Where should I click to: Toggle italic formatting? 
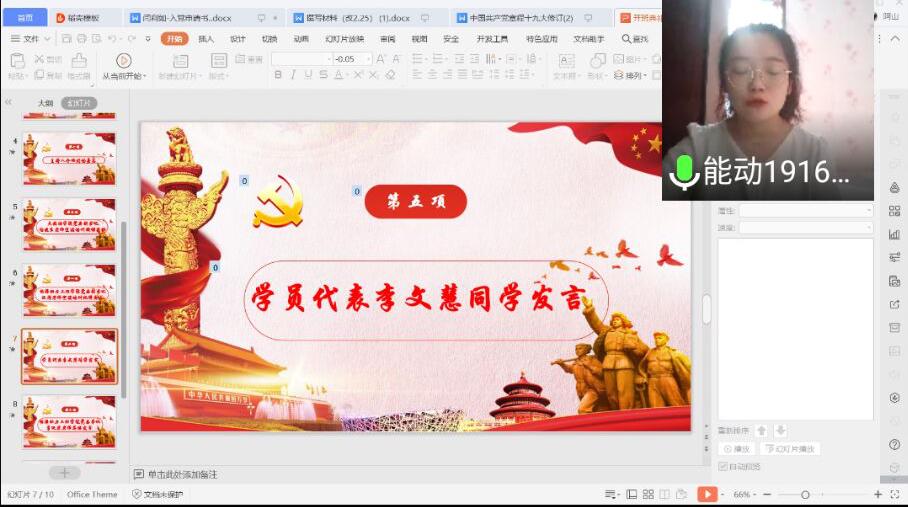(294, 75)
